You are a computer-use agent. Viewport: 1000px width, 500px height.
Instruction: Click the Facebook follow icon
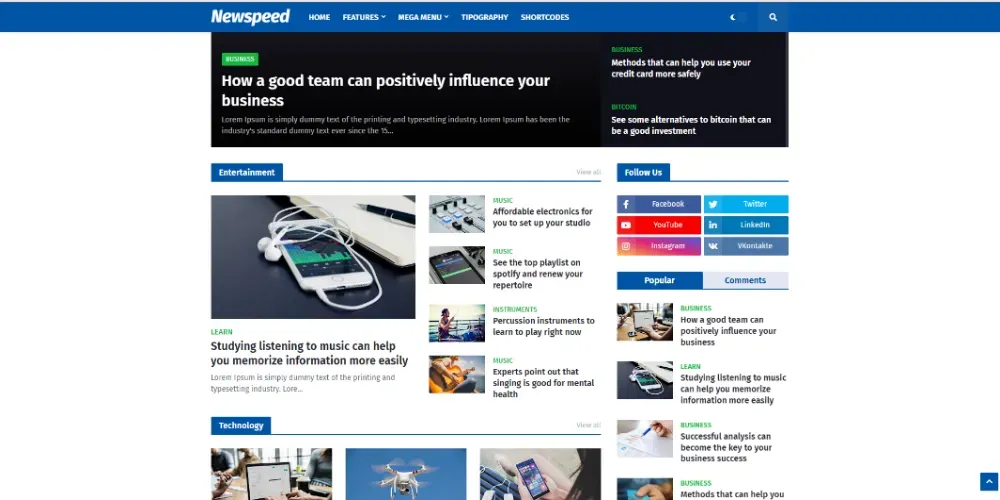pyautogui.click(x=626, y=204)
